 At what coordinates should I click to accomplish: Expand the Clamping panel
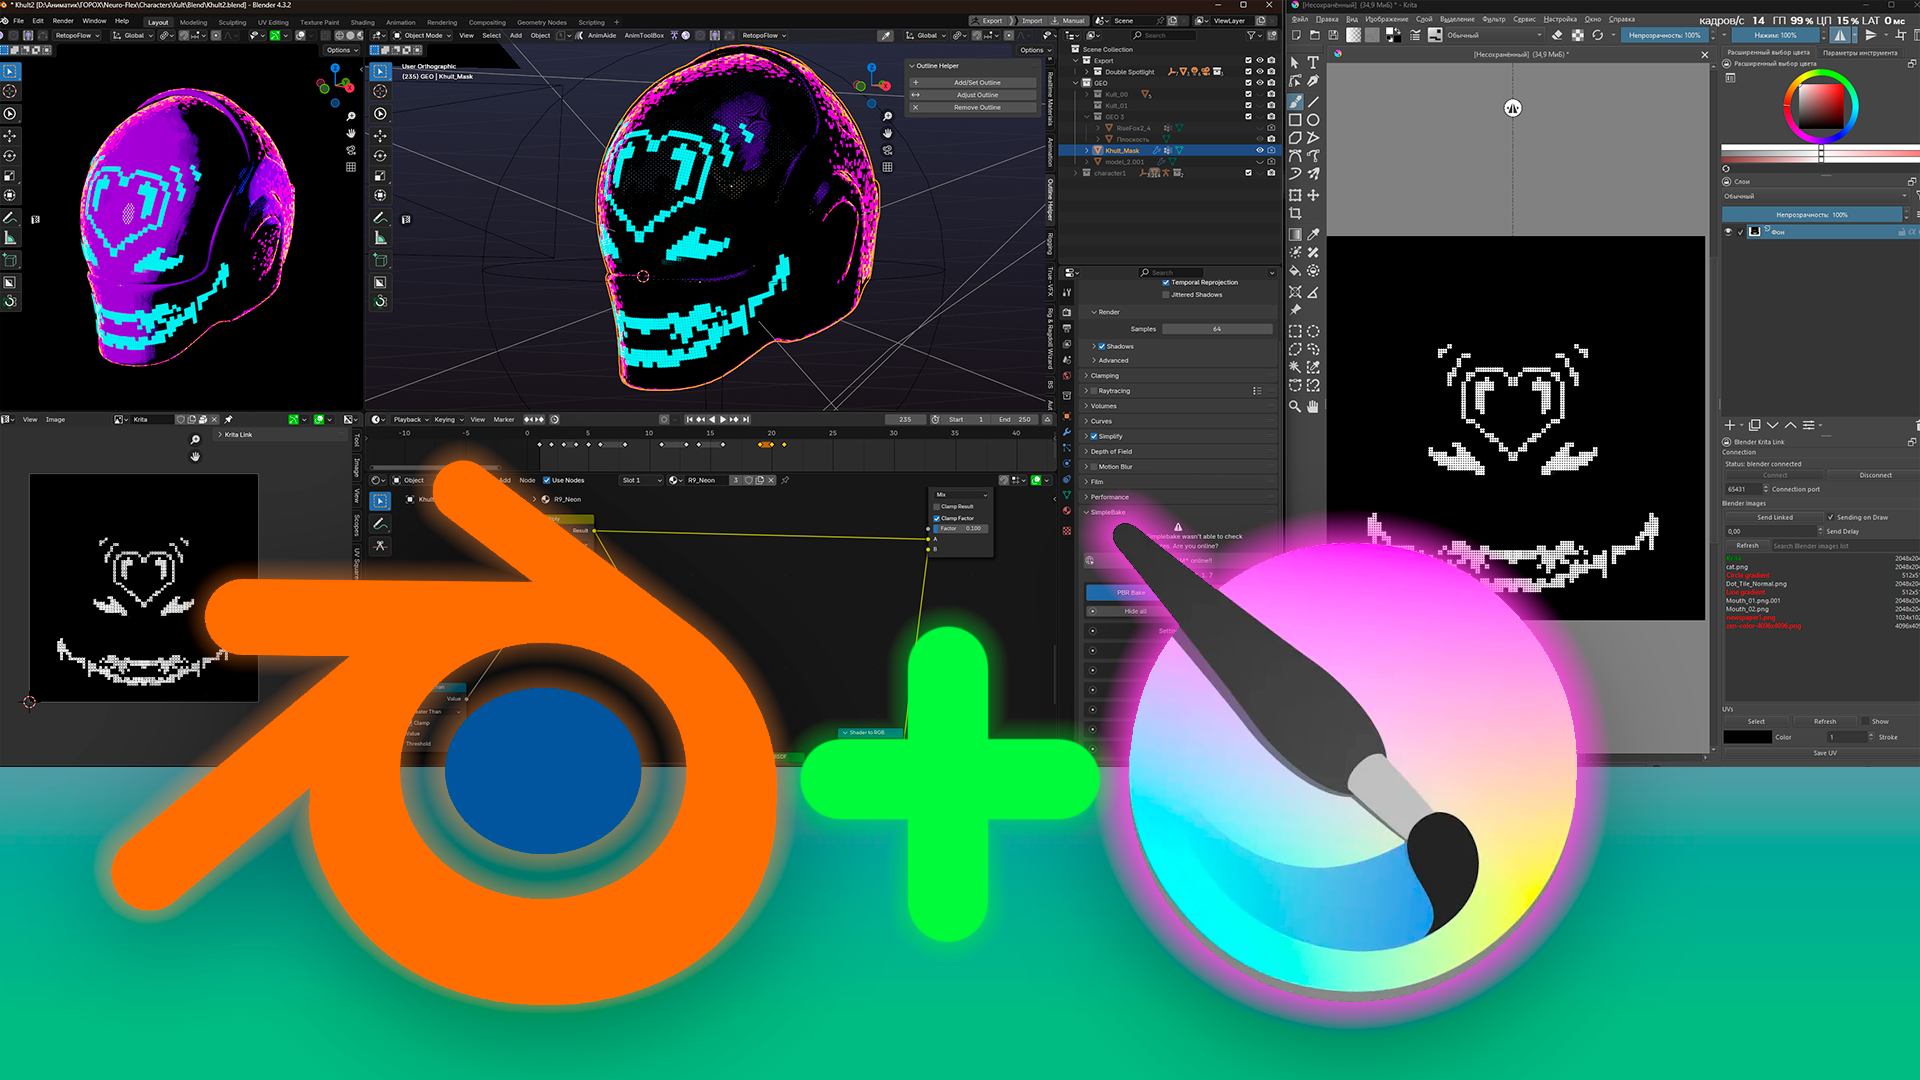[x=1180, y=376]
